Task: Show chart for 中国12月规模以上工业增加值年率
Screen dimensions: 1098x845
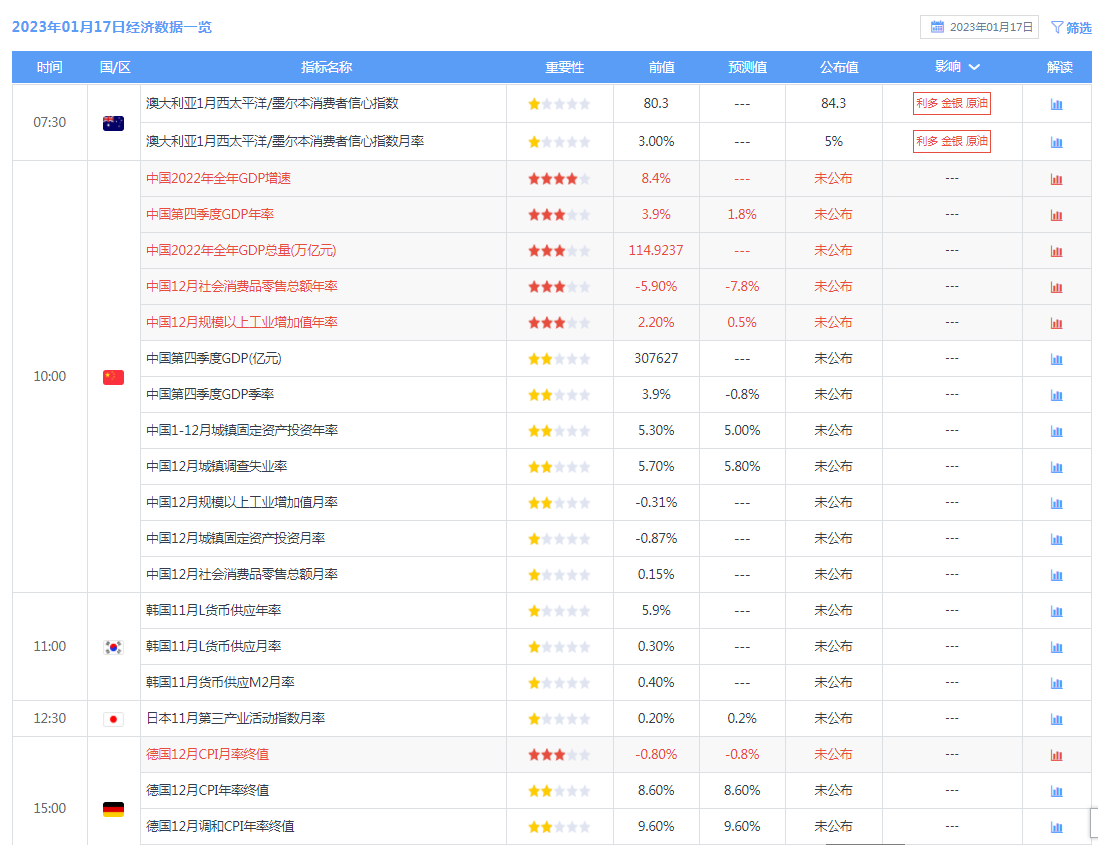Action: (1056, 323)
